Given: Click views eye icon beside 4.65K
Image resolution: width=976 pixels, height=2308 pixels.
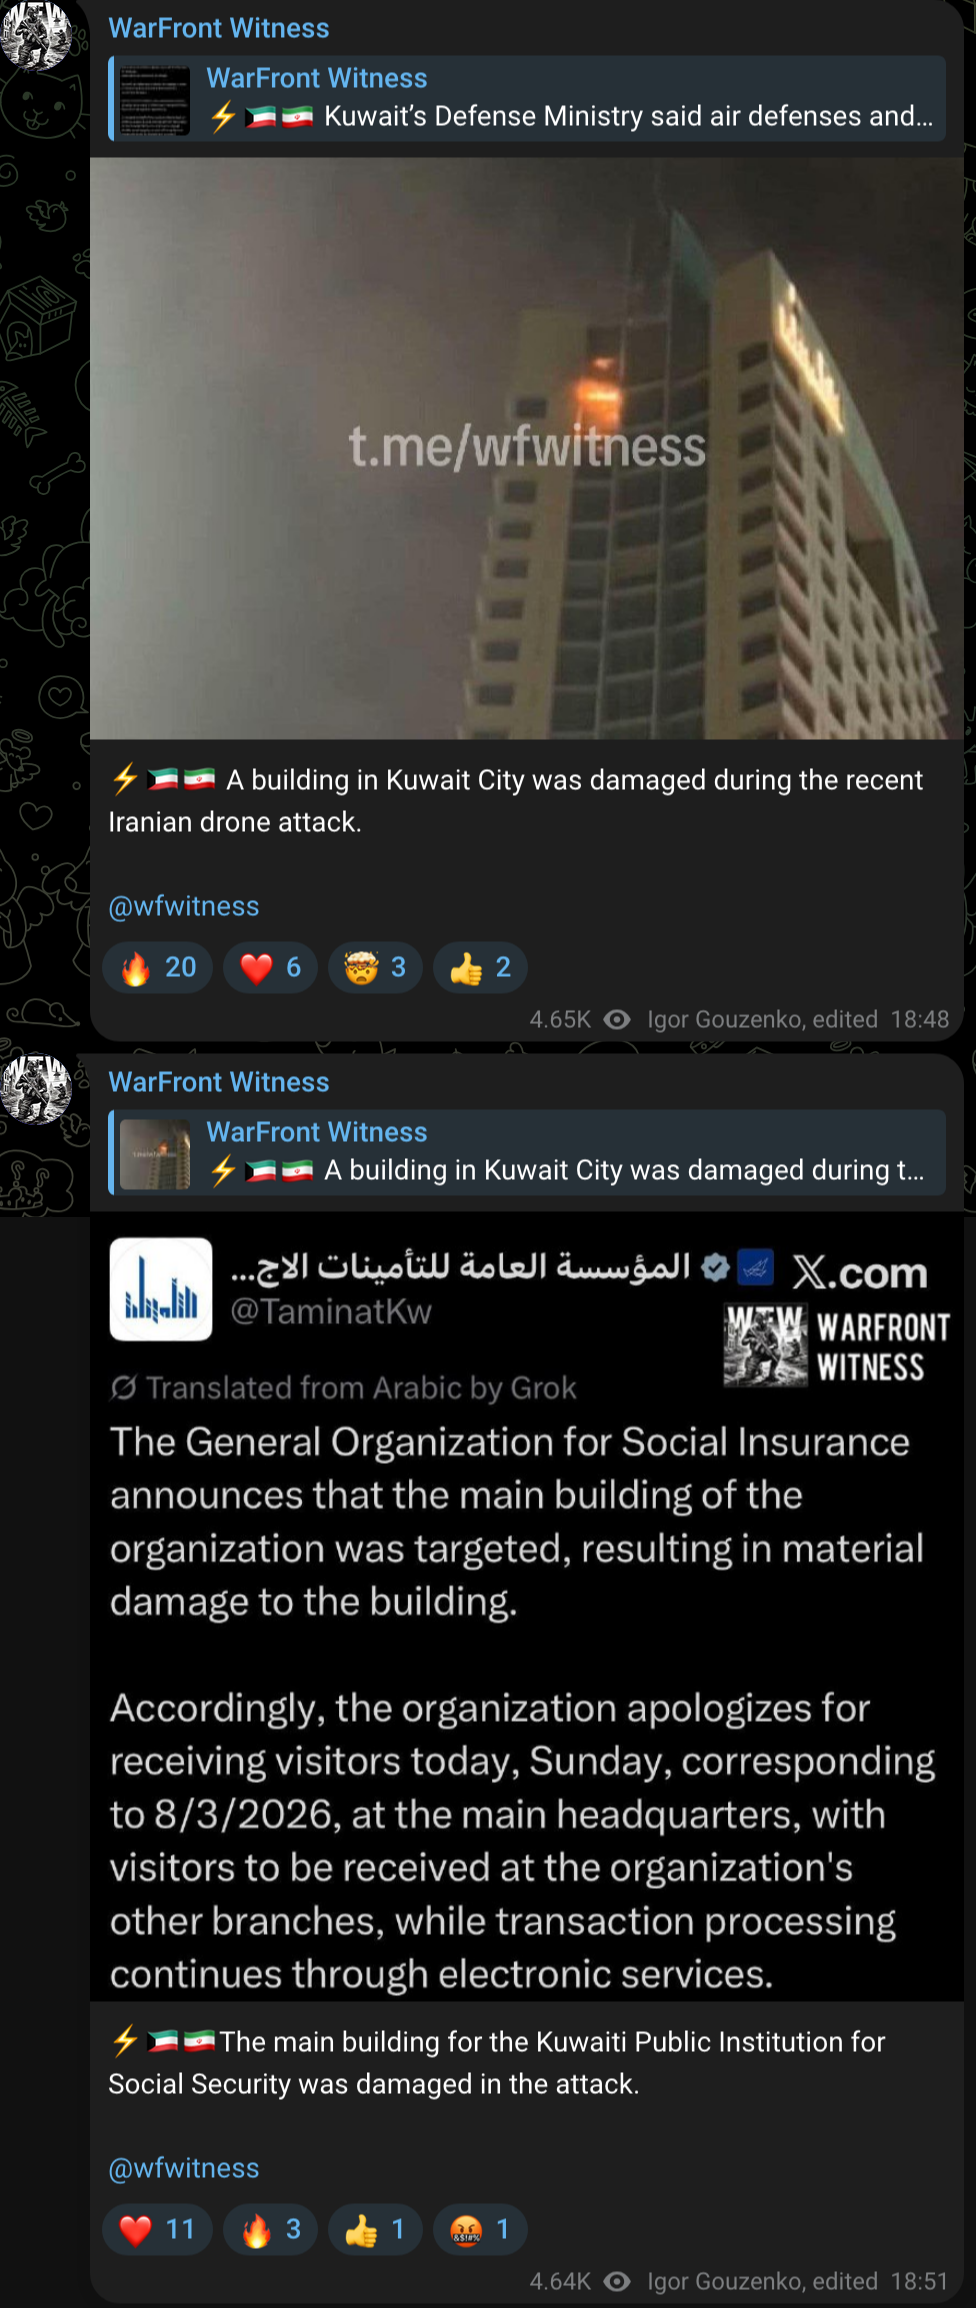Looking at the screenshot, I should pos(618,1020).
